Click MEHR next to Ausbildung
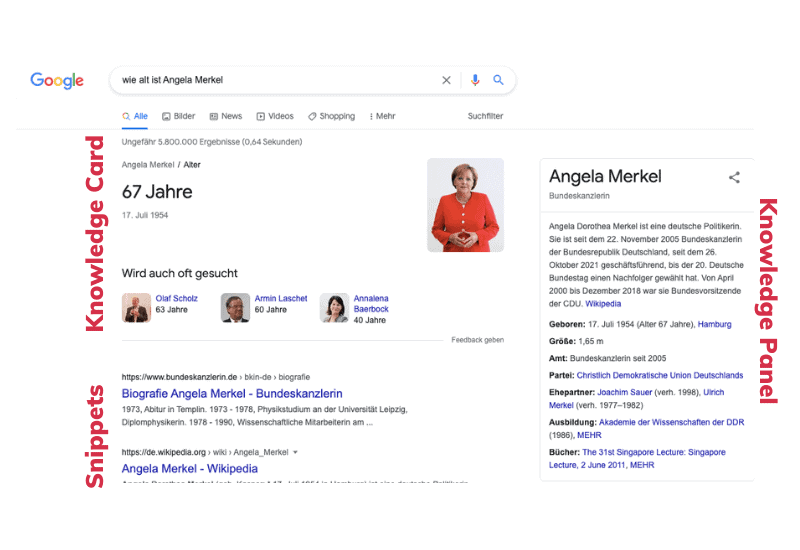Screen dimensions: 800x550 pyautogui.click(x=589, y=435)
